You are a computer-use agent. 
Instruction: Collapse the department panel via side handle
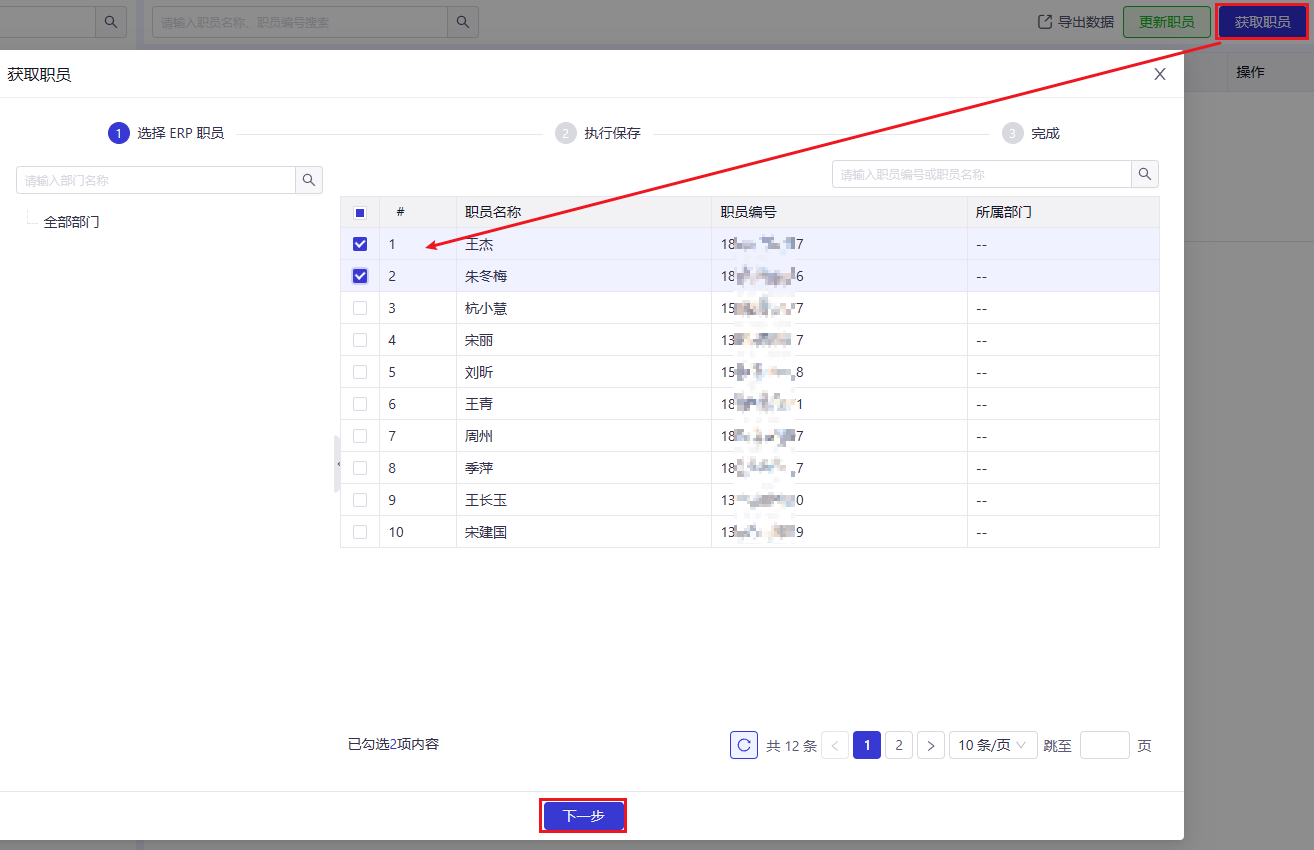point(338,464)
